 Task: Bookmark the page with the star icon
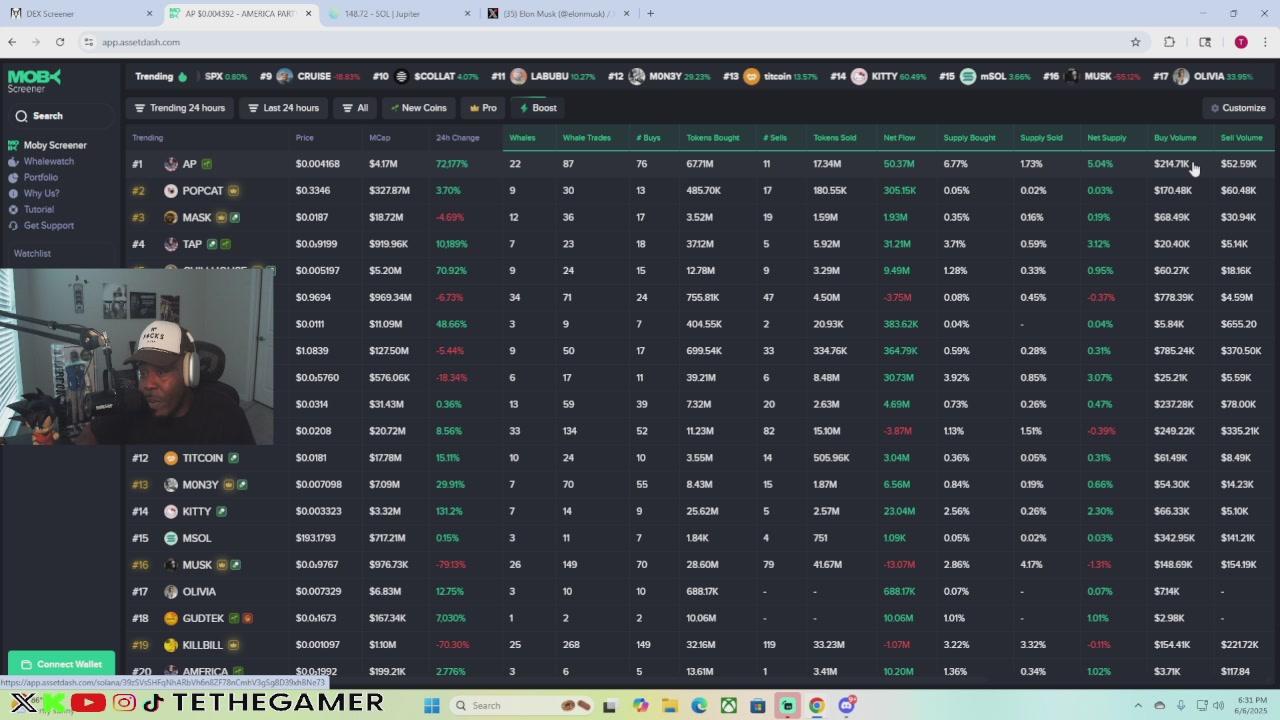click(1135, 42)
